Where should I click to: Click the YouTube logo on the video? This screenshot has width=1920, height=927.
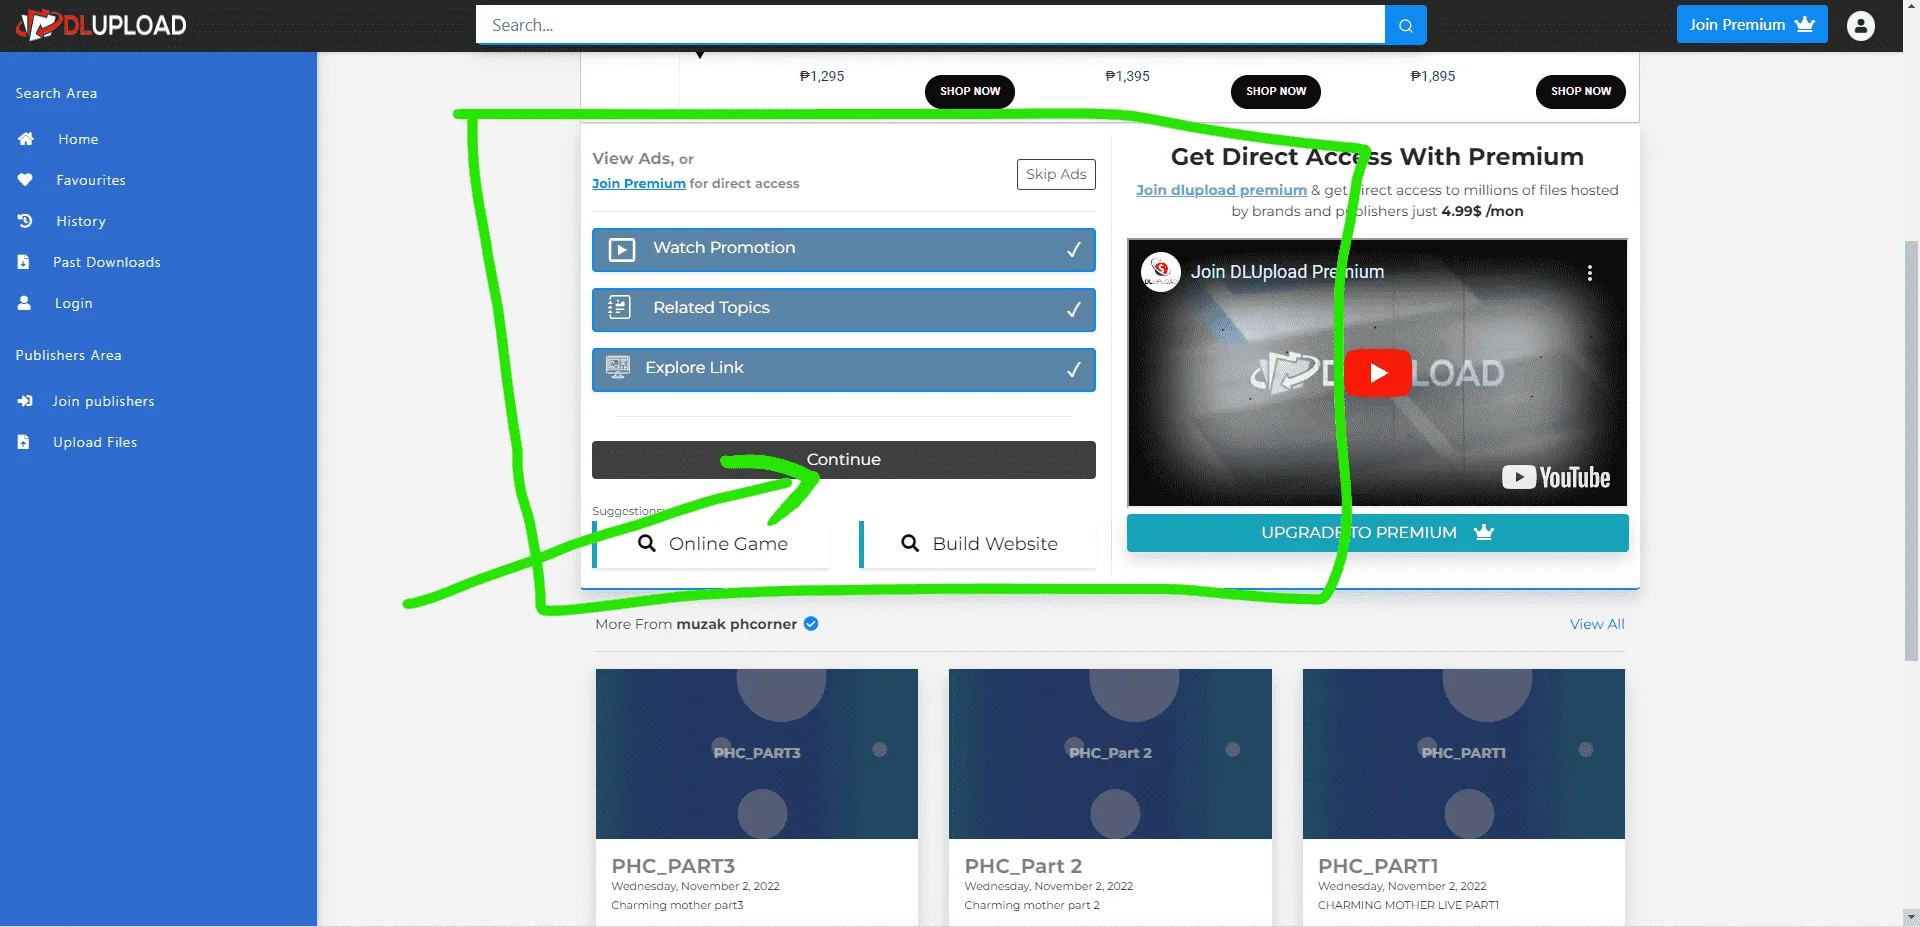(1556, 478)
